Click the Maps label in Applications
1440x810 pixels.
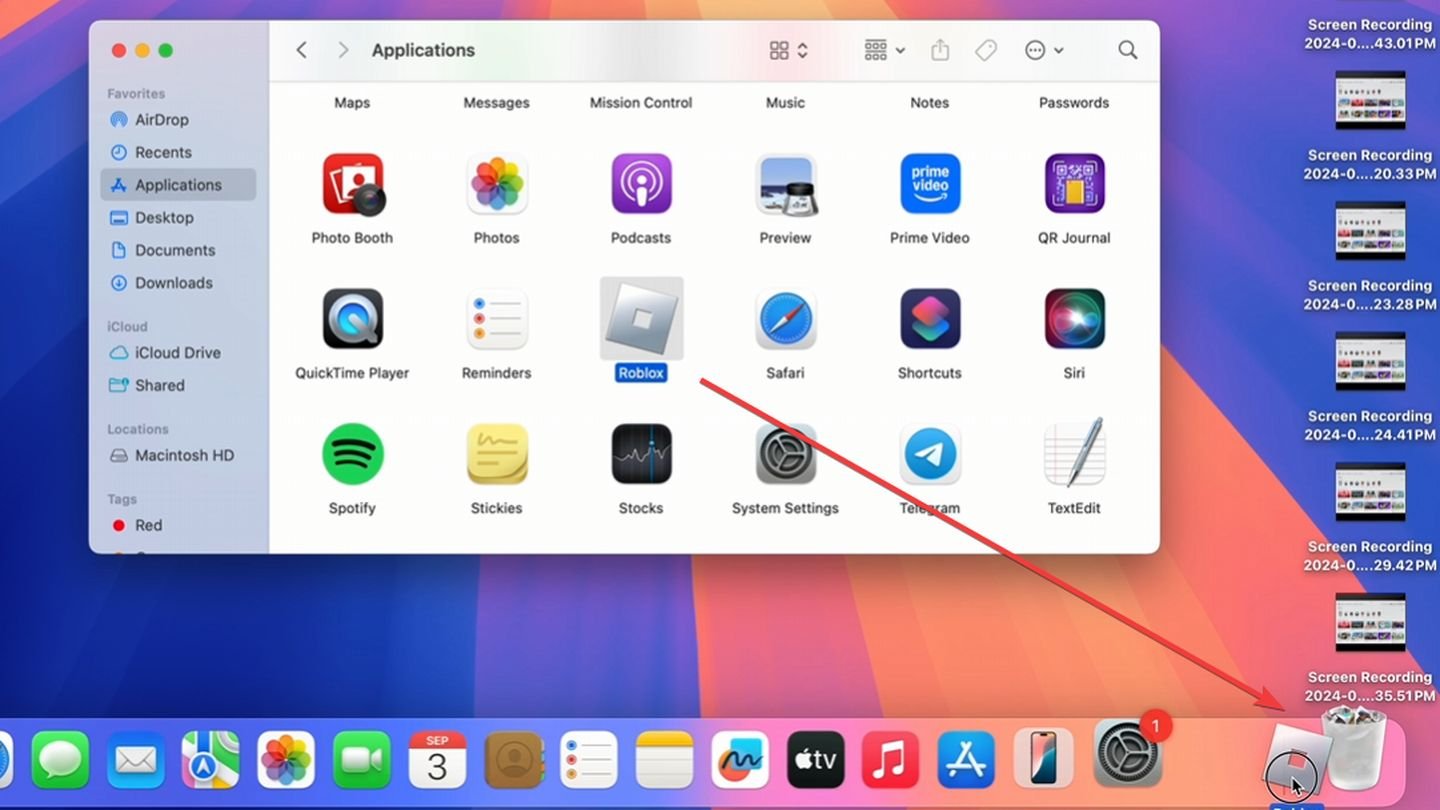pyautogui.click(x=352, y=102)
